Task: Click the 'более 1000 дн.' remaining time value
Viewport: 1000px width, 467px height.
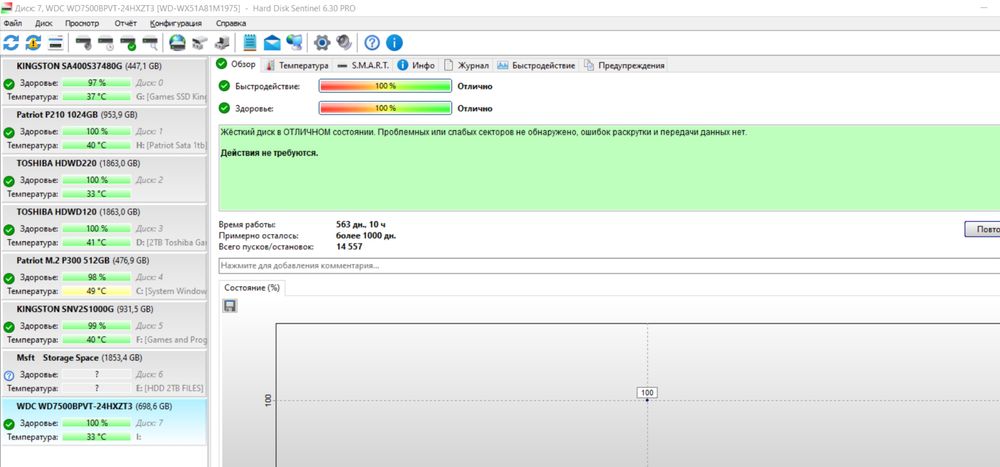Action: (366, 235)
